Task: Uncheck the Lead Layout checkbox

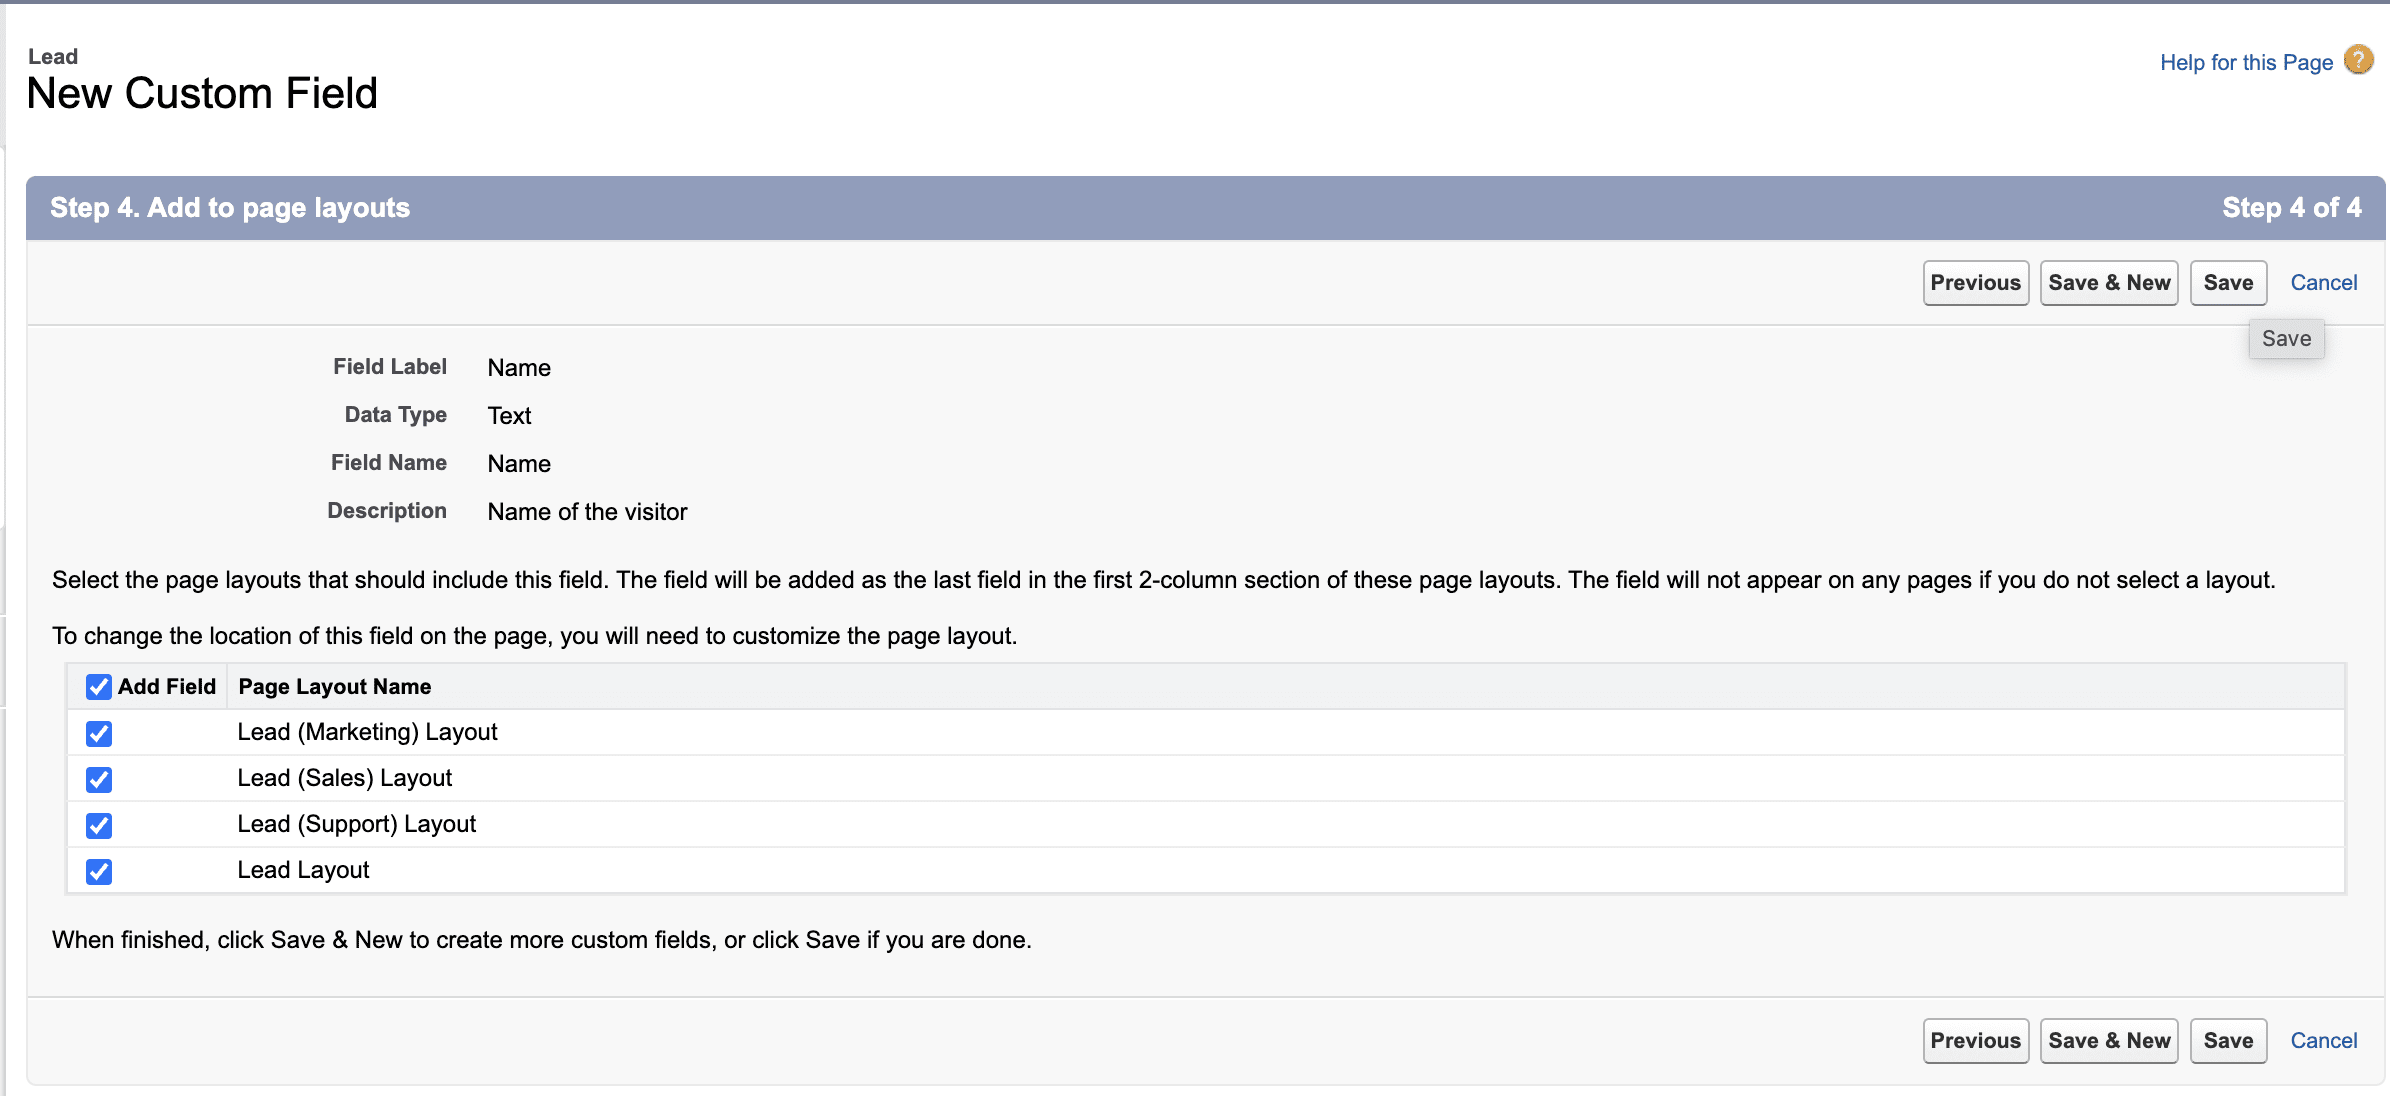Action: tap(98, 871)
